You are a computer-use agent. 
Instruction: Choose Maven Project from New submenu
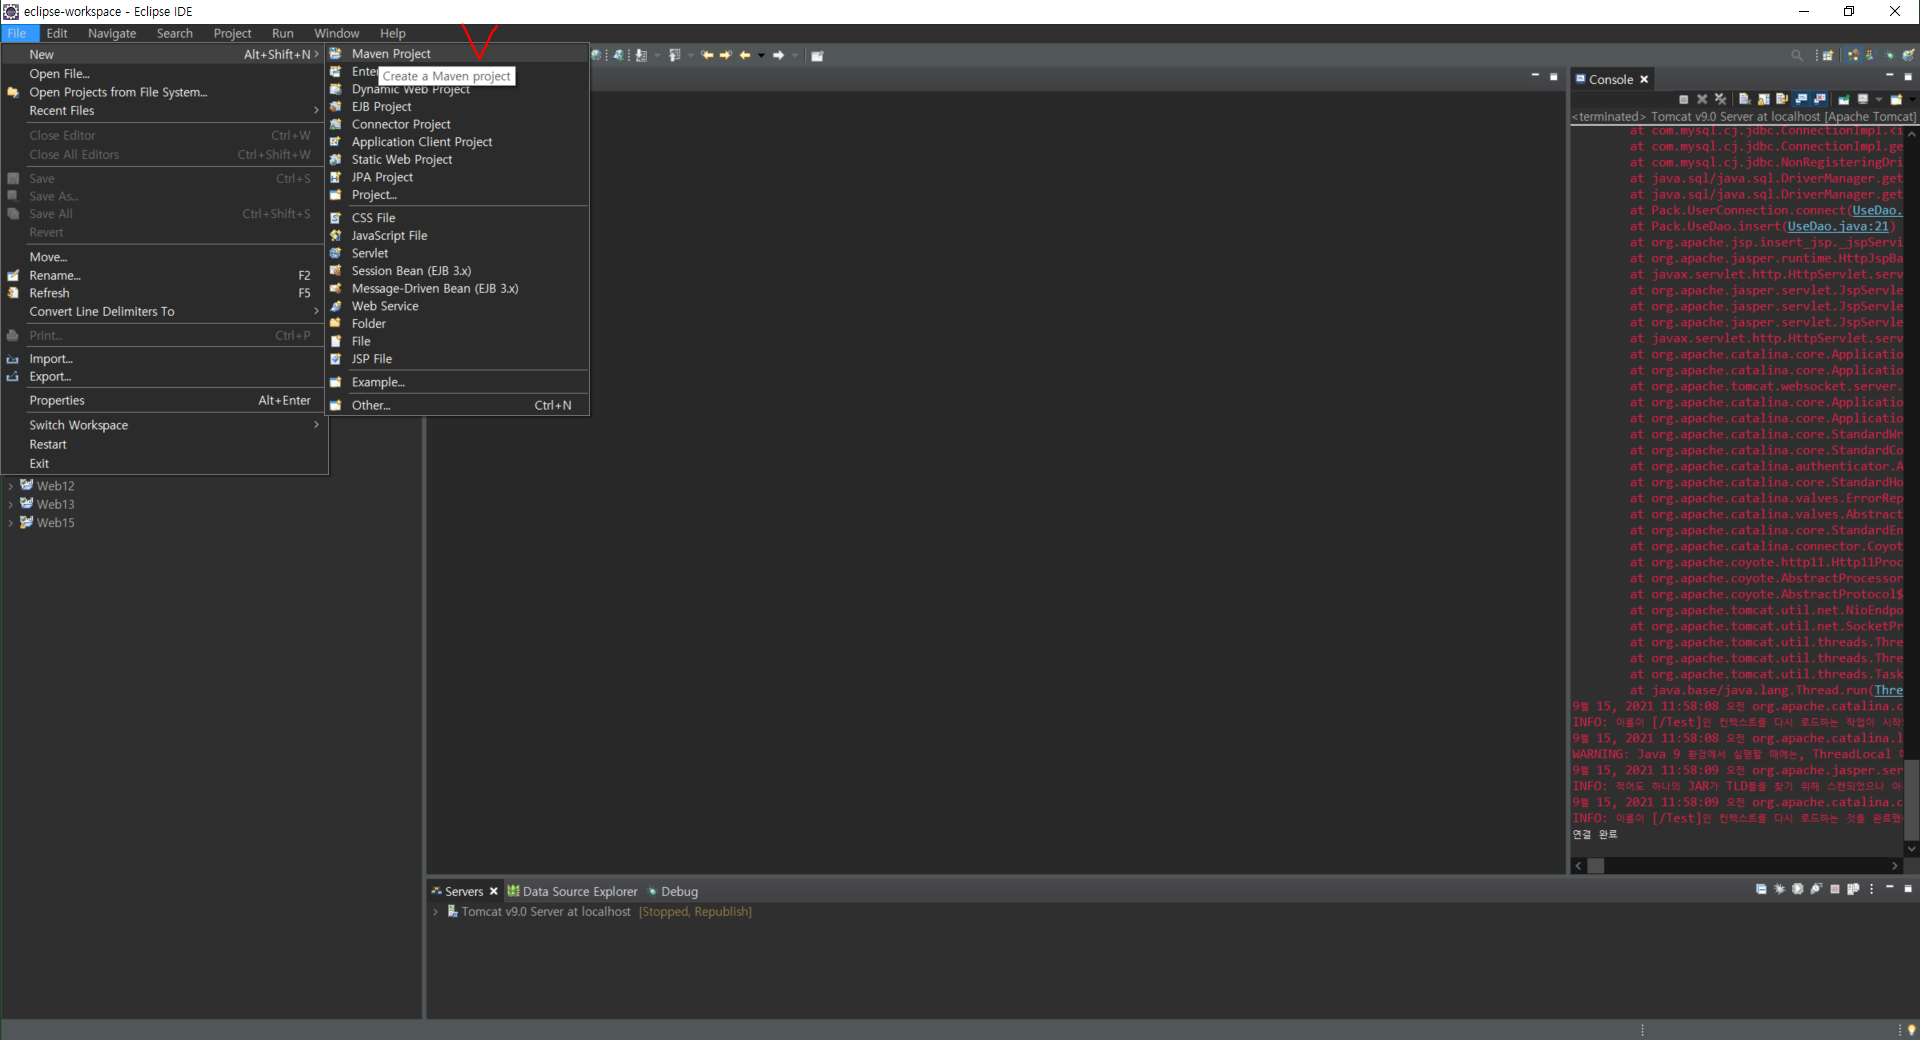(x=457, y=54)
